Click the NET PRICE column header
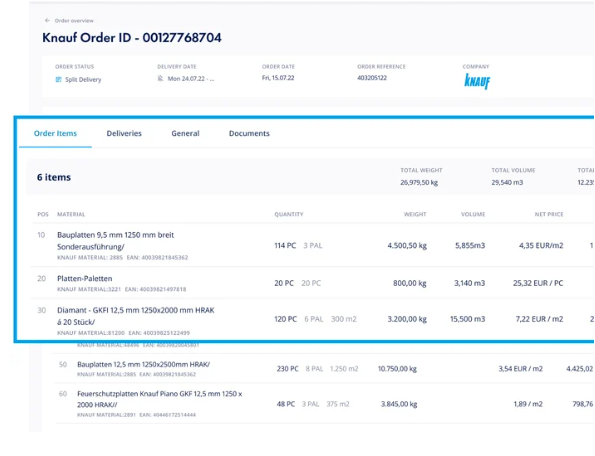Screen dimensions: 595x456 (549, 214)
